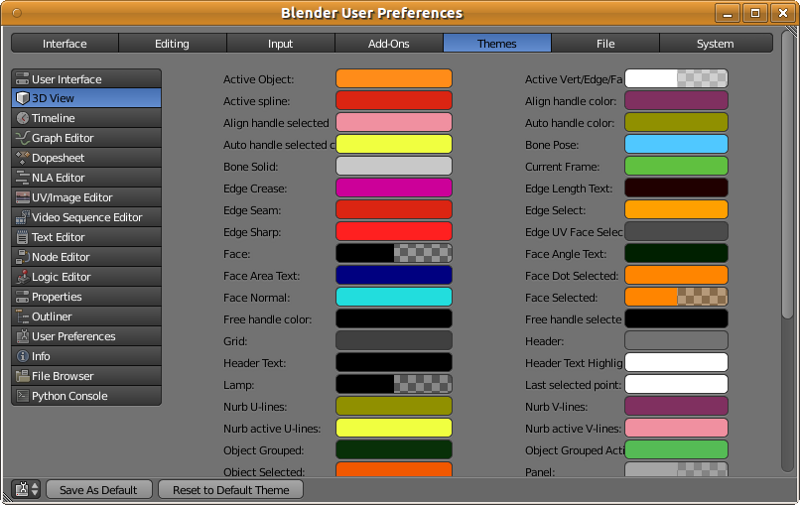Change the Current Frame green swatch
This screenshot has height=505, width=800.
(x=676, y=166)
